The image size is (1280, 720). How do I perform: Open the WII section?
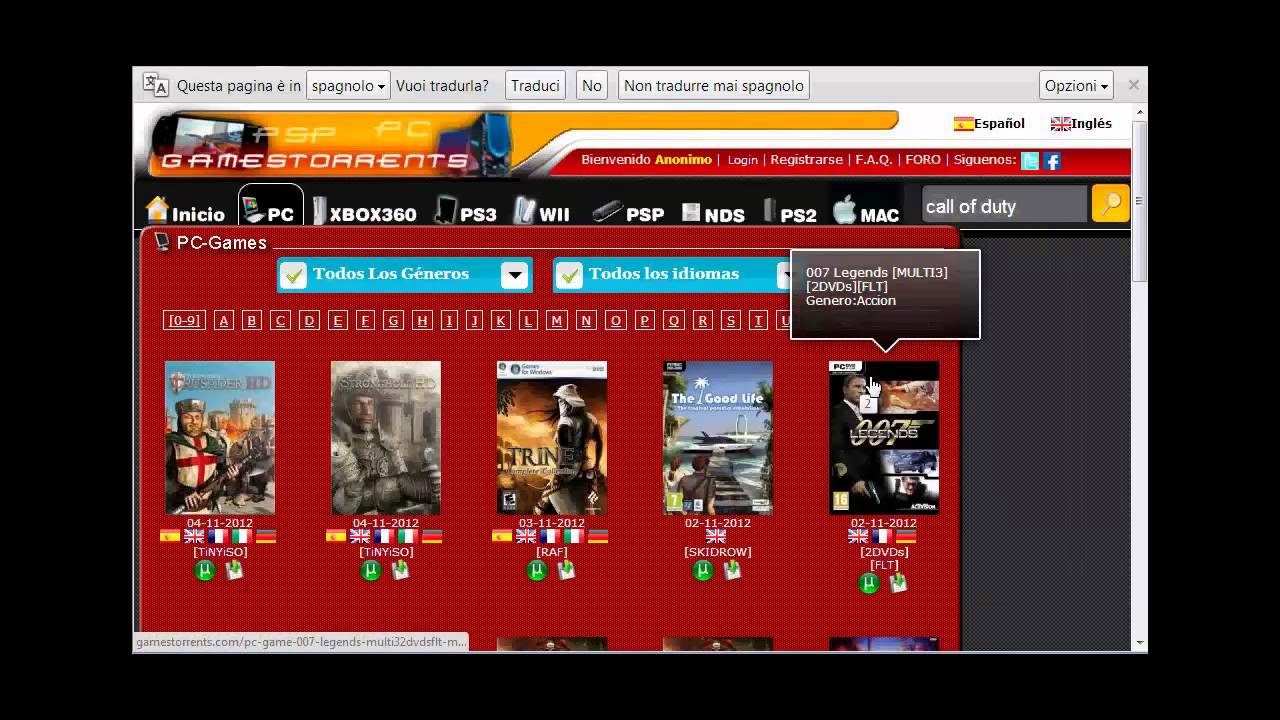[541, 212]
